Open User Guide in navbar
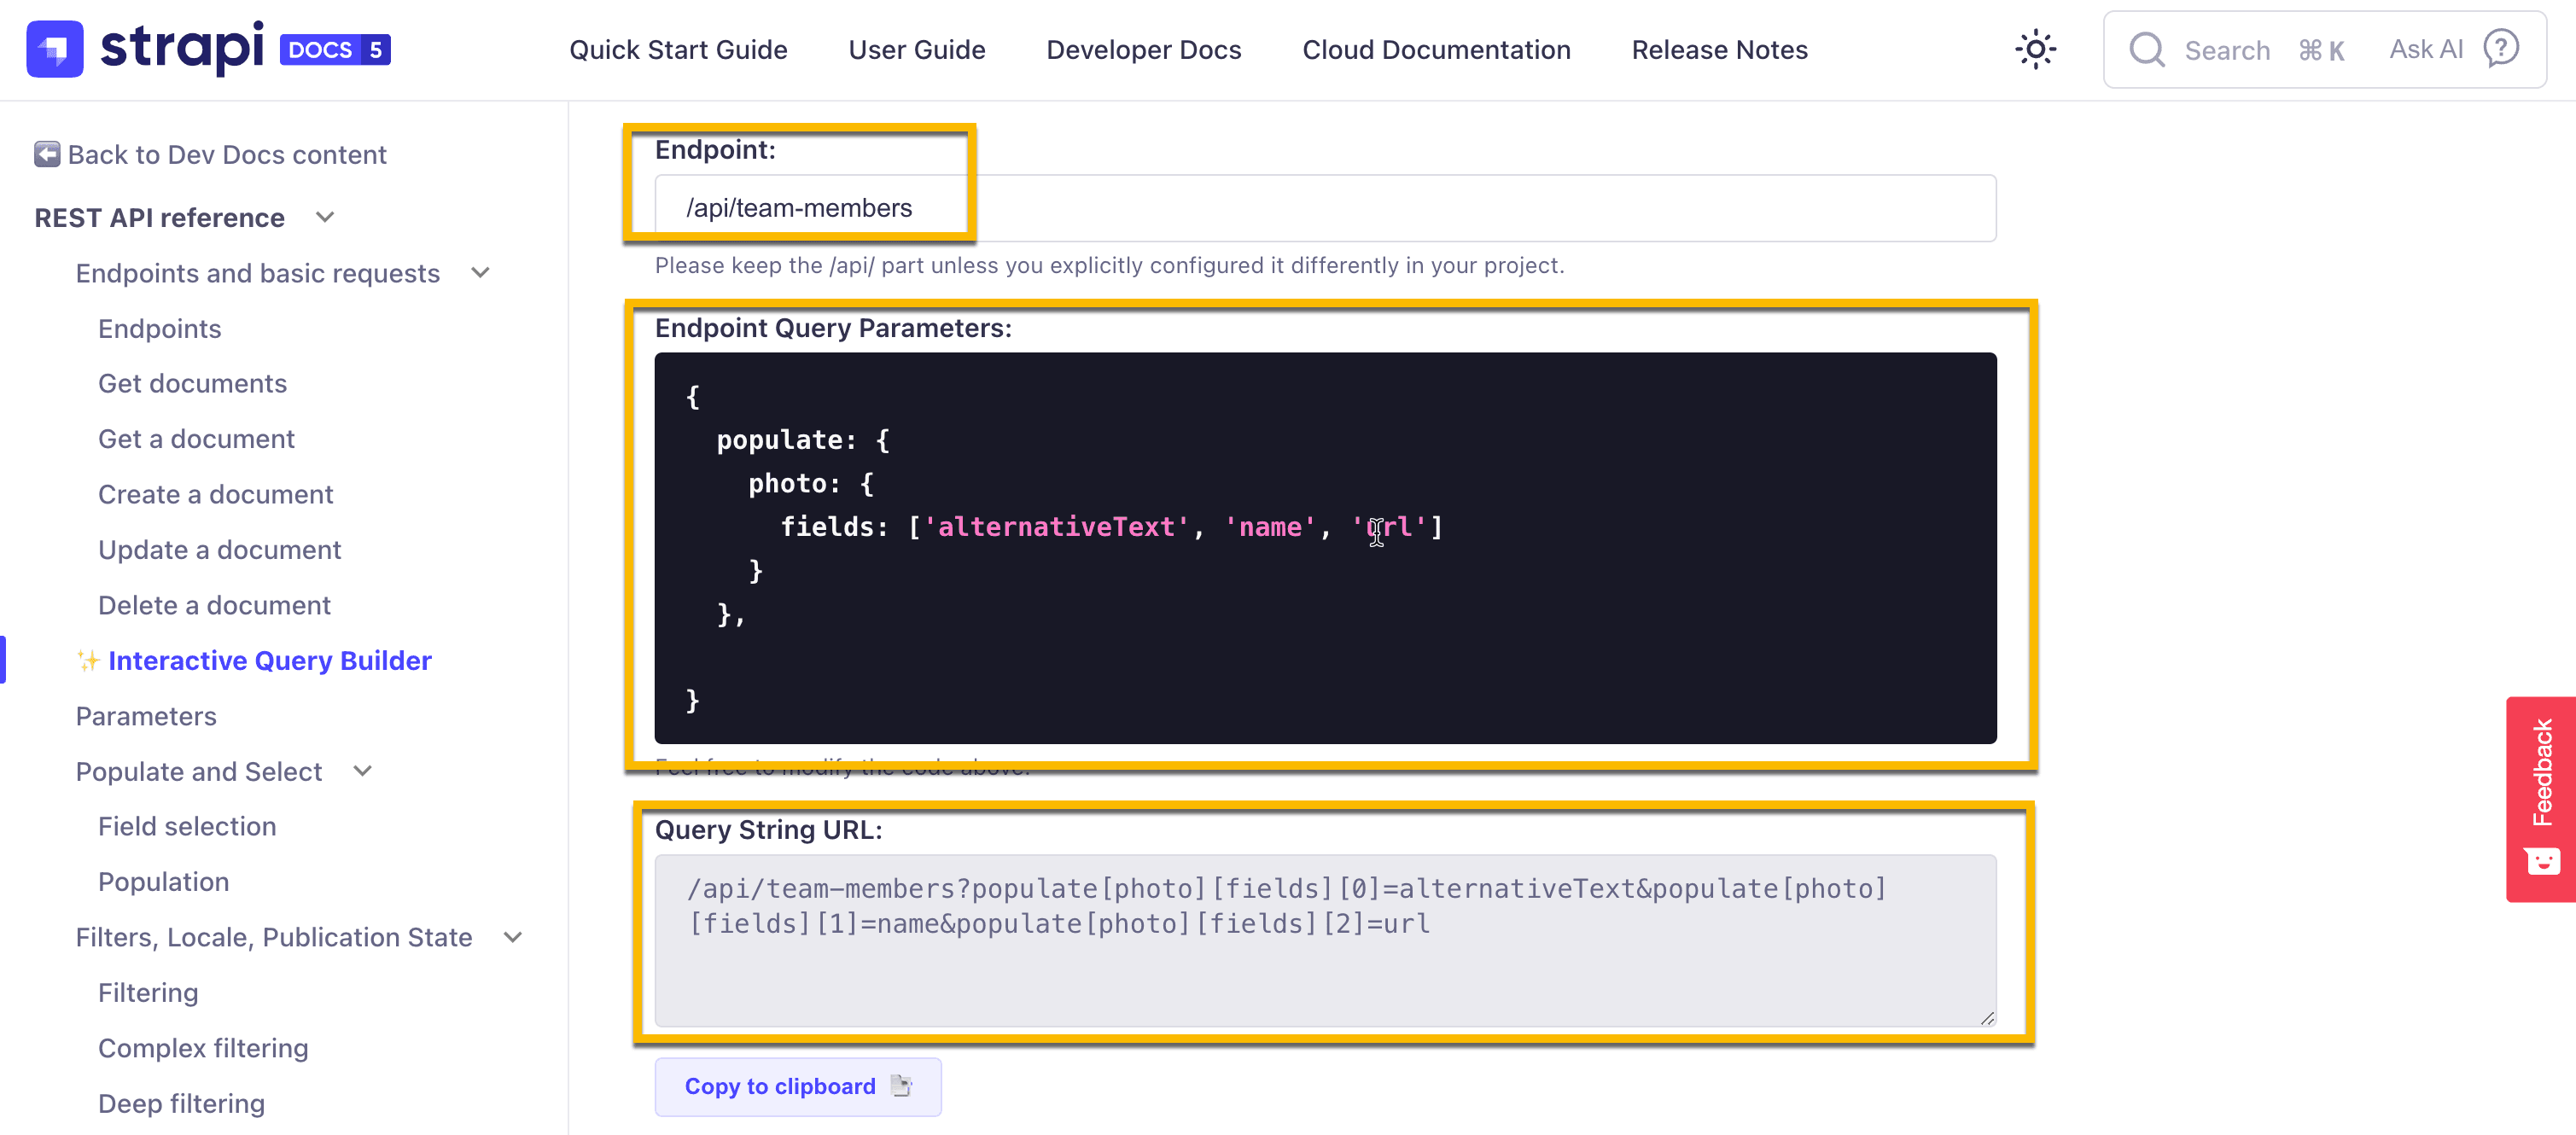The height and width of the screenshot is (1135, 2576). point(917,49)
